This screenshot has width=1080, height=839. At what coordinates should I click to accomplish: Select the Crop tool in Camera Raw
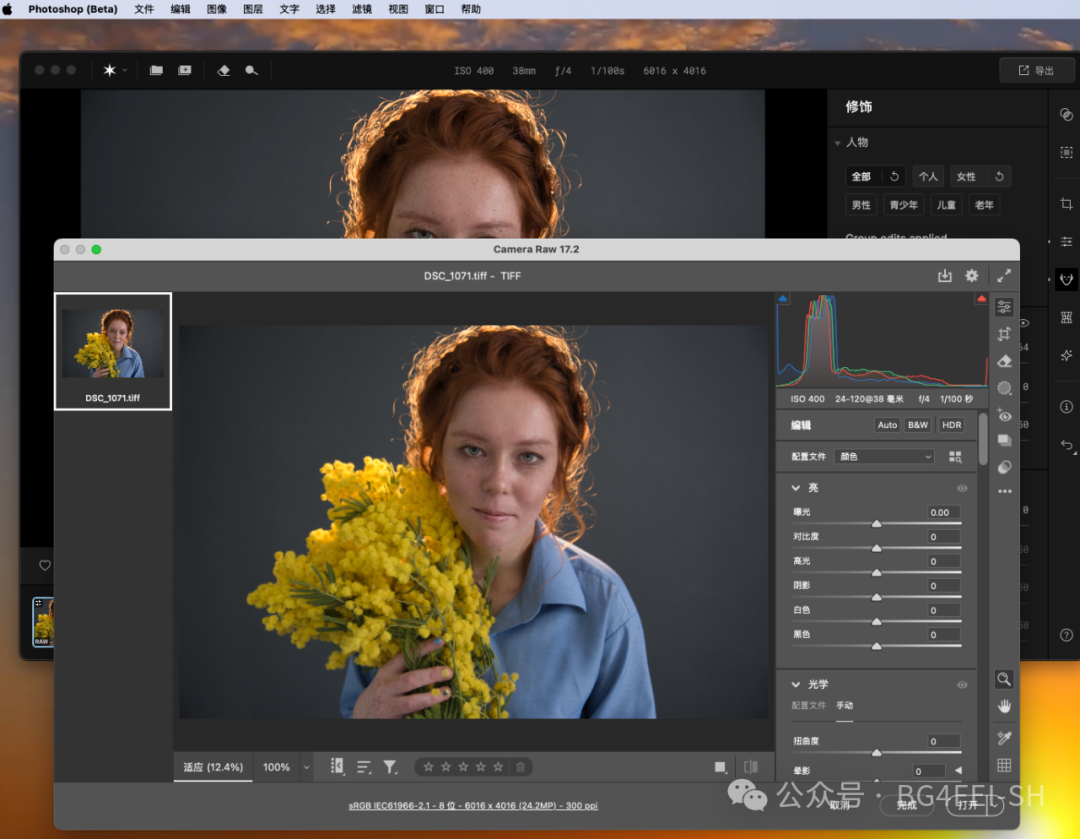coord(1004,334)
